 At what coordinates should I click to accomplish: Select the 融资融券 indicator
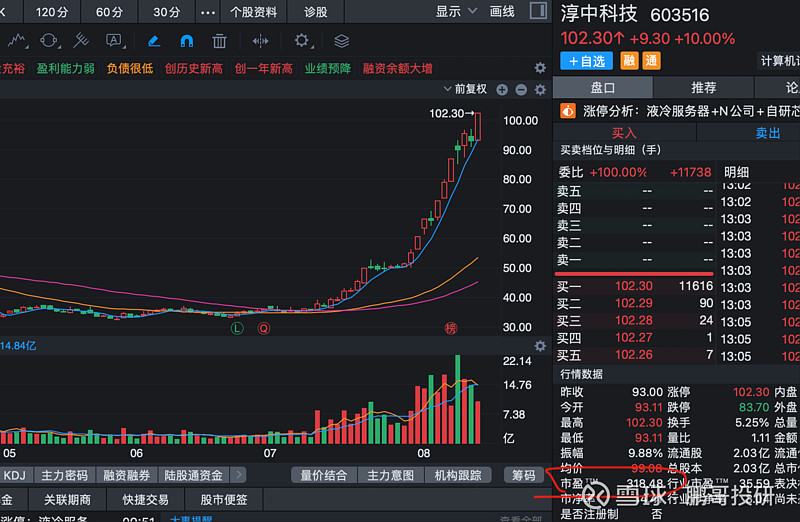tap(127, 475)
